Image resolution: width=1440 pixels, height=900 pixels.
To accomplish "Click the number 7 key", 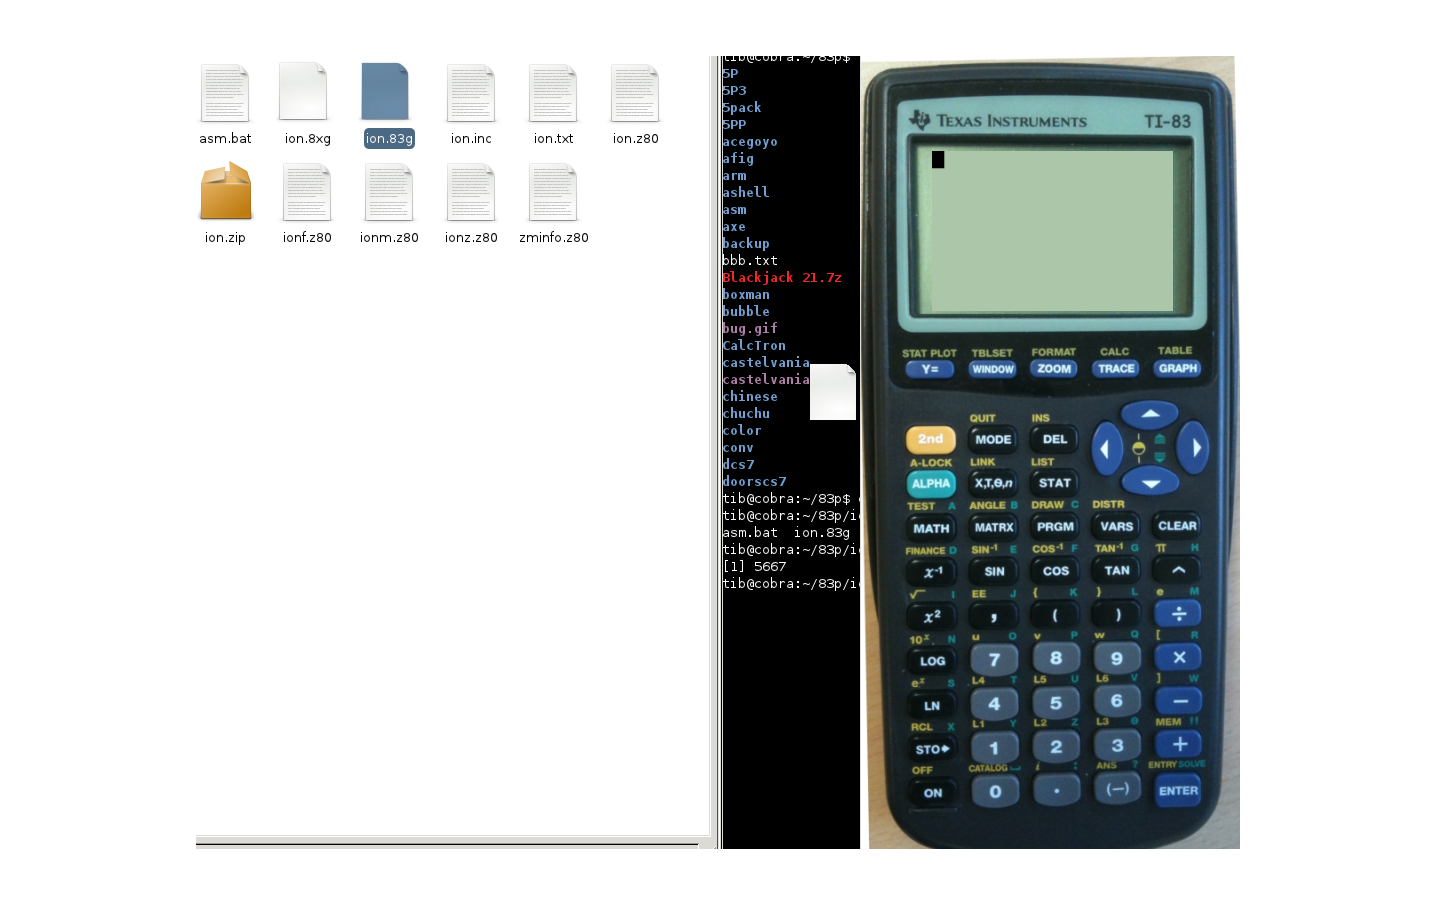I will pos(994,659).
